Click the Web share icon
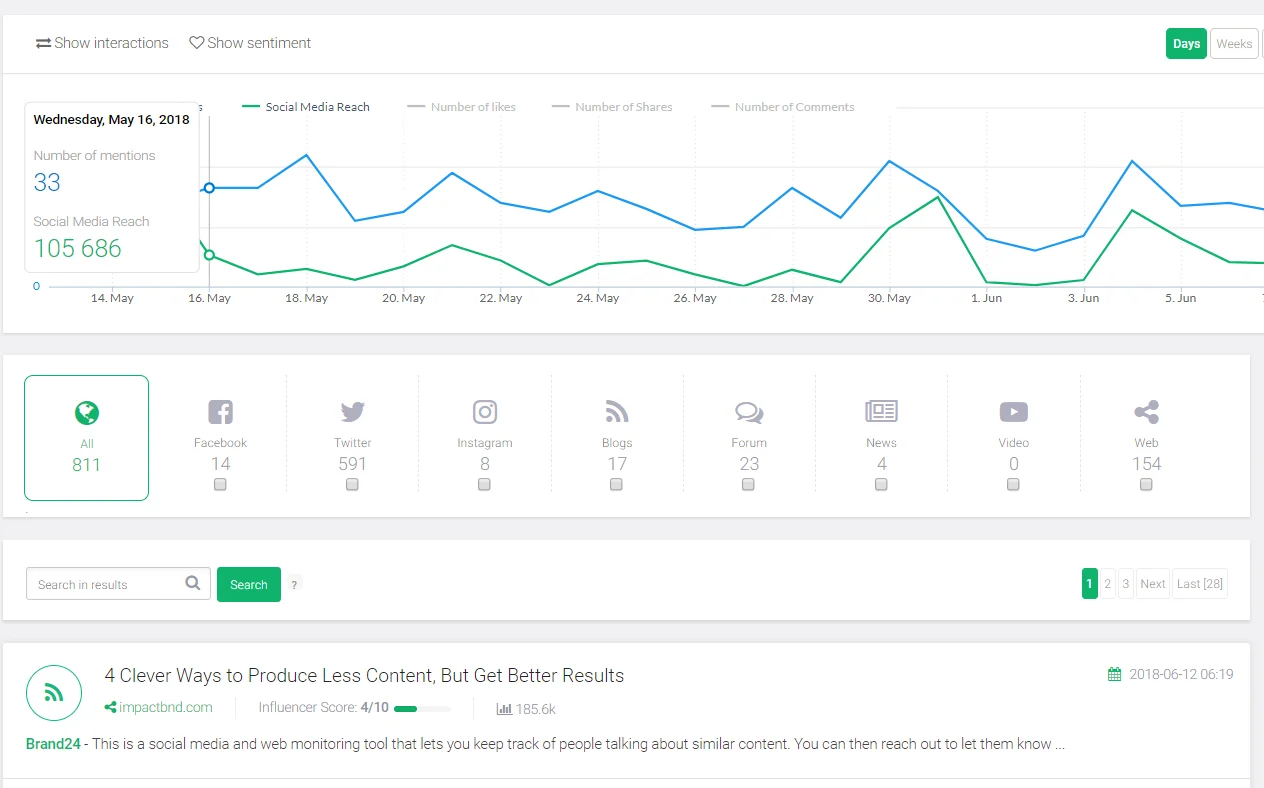This screenshot has width=1264, height=788. pyautogui.click(x=1145, y=411)
